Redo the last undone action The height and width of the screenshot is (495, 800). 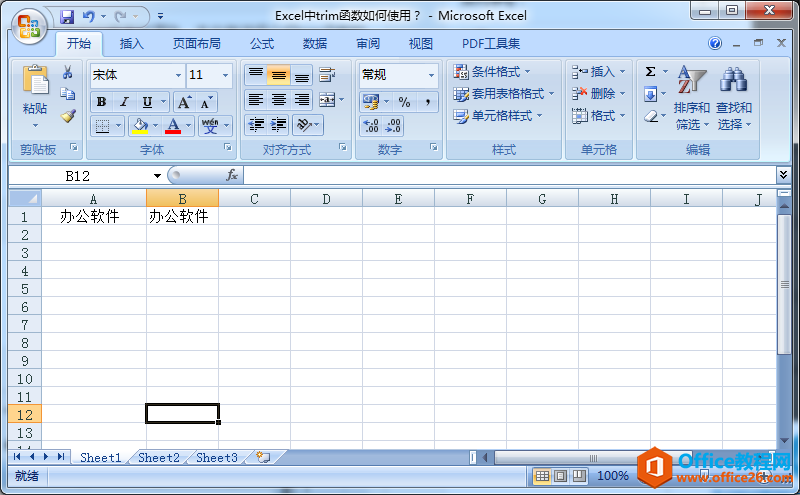pyautogui.click(x=120, y=17)
